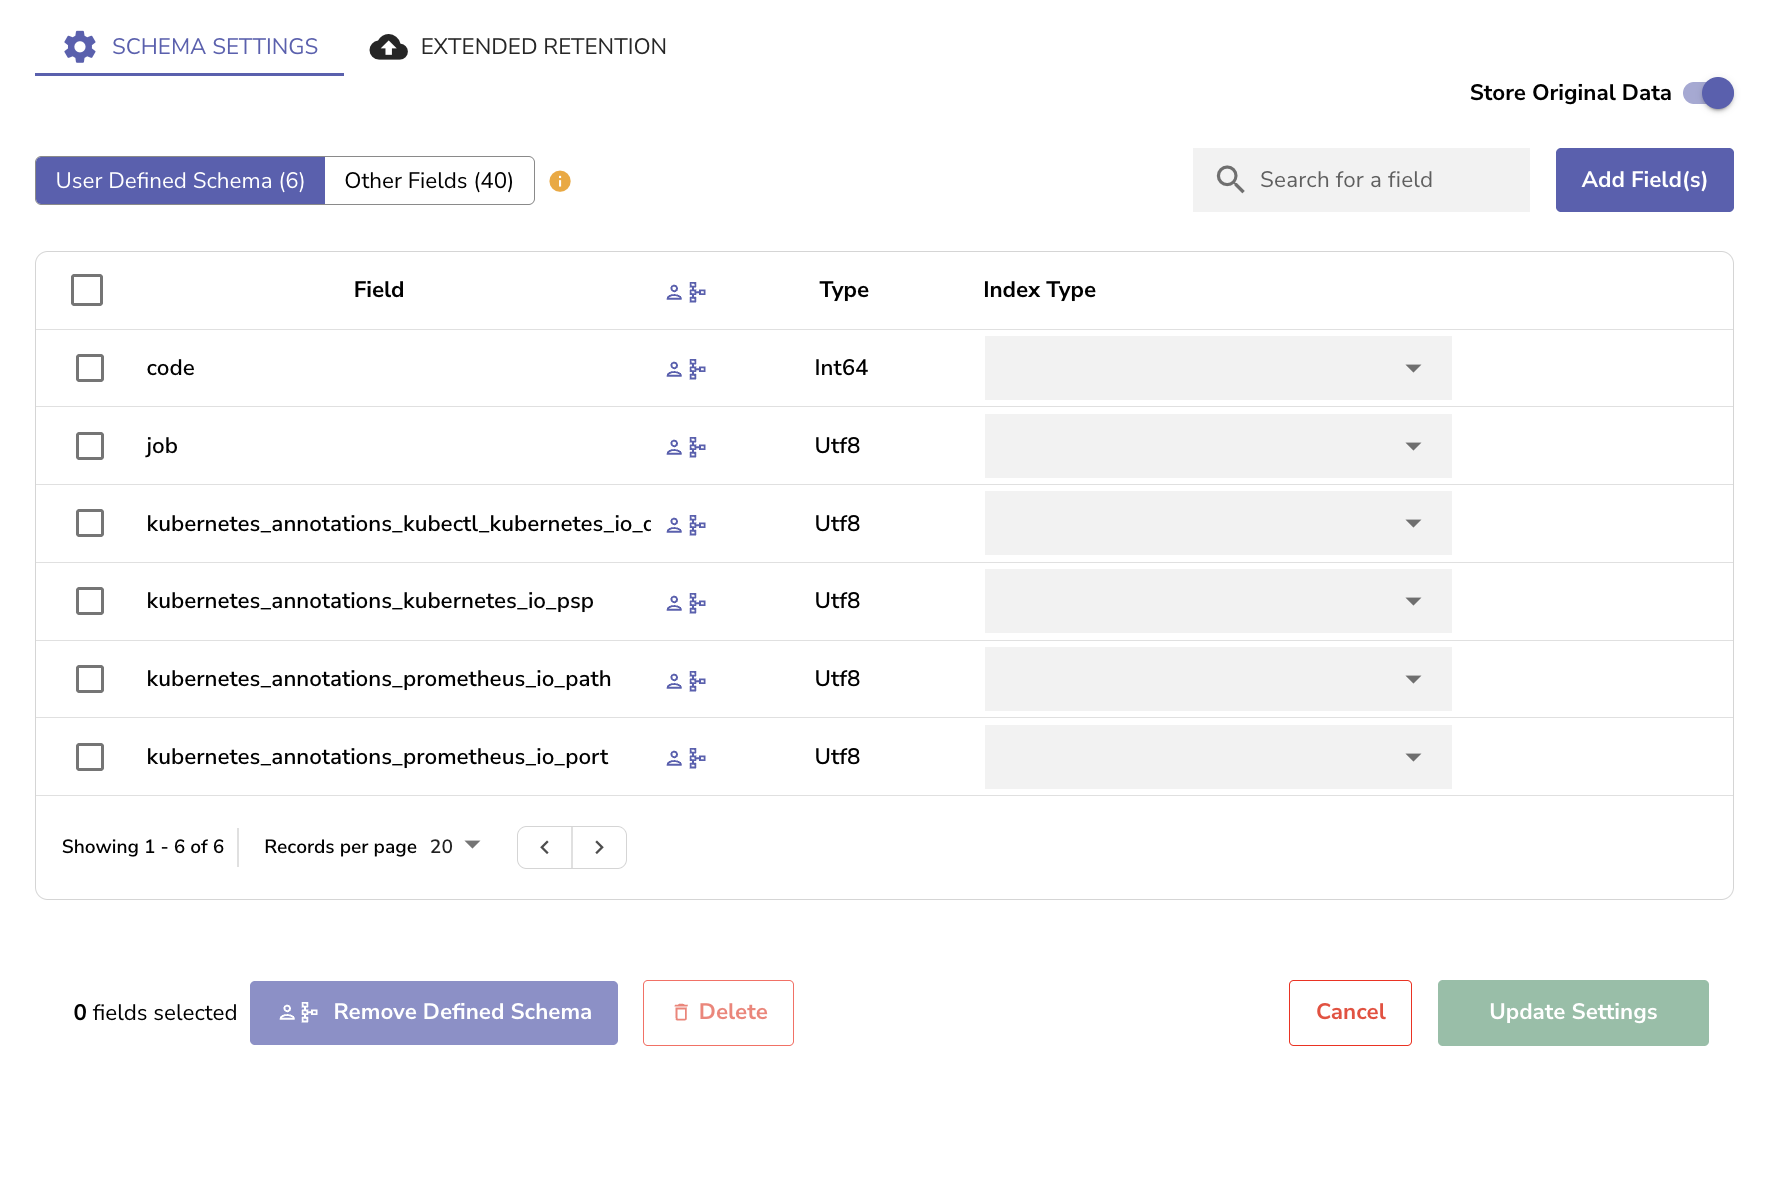This screenshot has height=1180, width=1788.
Task: Switch to the Other Fields tab
Action: (428, 180)
